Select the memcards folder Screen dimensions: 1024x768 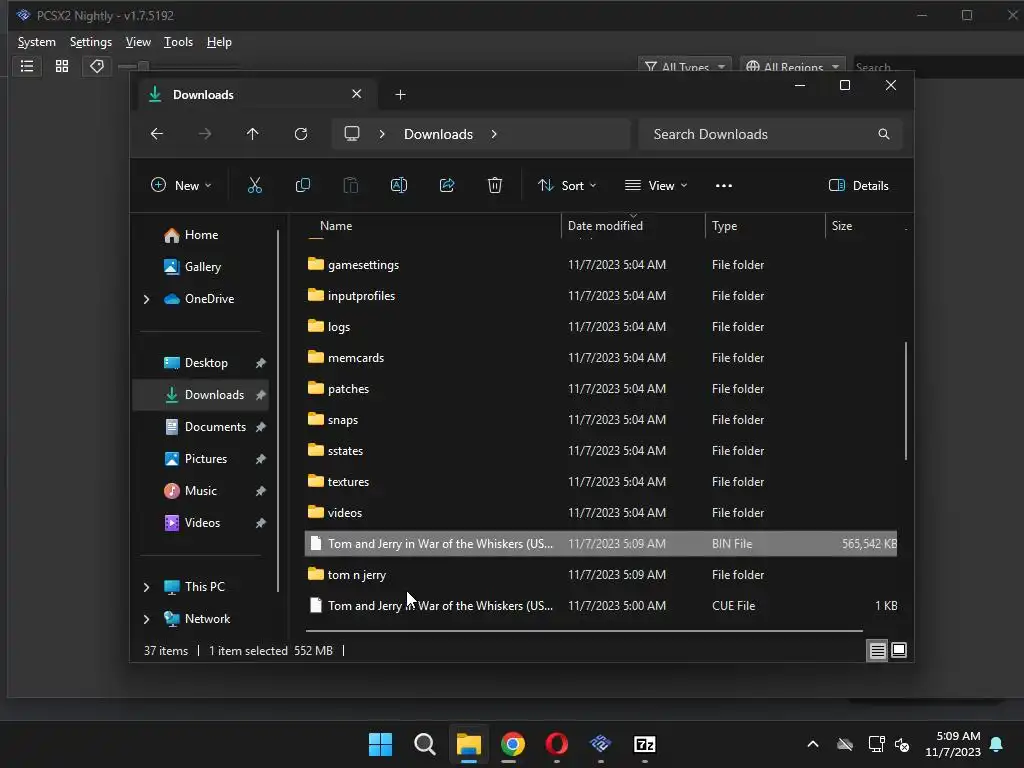pos(601,358)
